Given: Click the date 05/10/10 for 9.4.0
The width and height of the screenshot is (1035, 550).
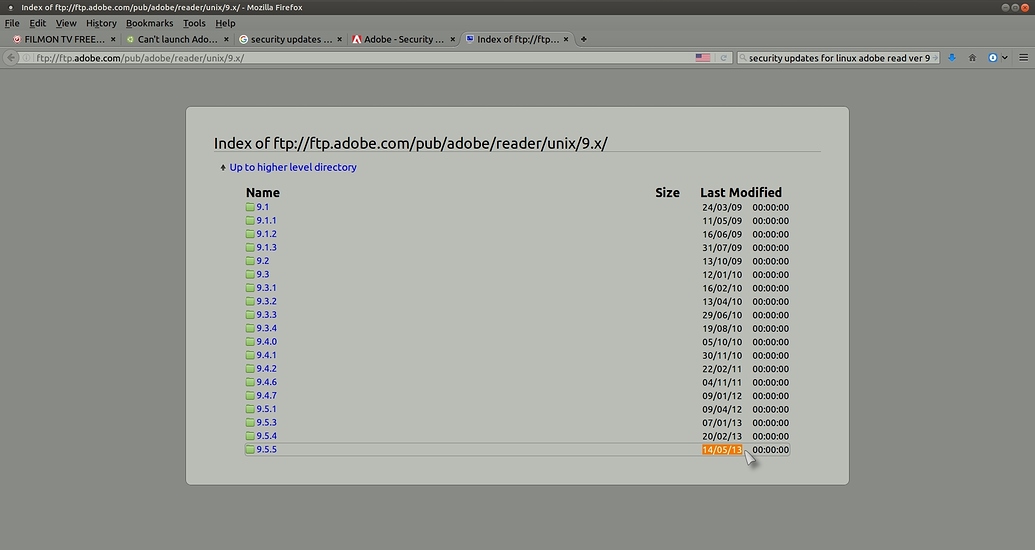Looking at the screenshot, I should pyautogui.click(x=722, y=342).
